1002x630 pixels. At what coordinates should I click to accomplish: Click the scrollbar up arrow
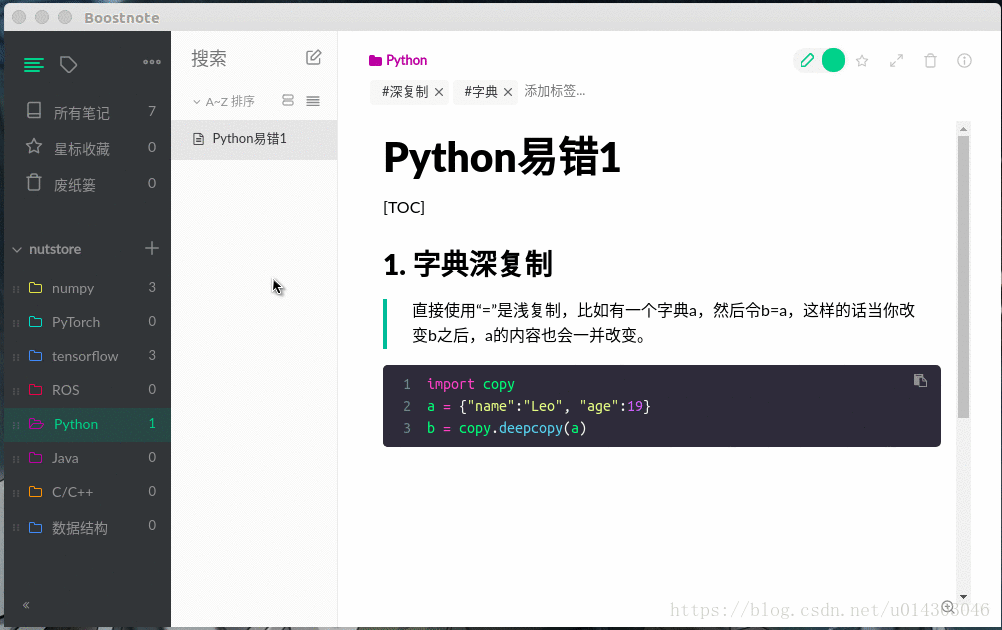[x=963, y=129]
